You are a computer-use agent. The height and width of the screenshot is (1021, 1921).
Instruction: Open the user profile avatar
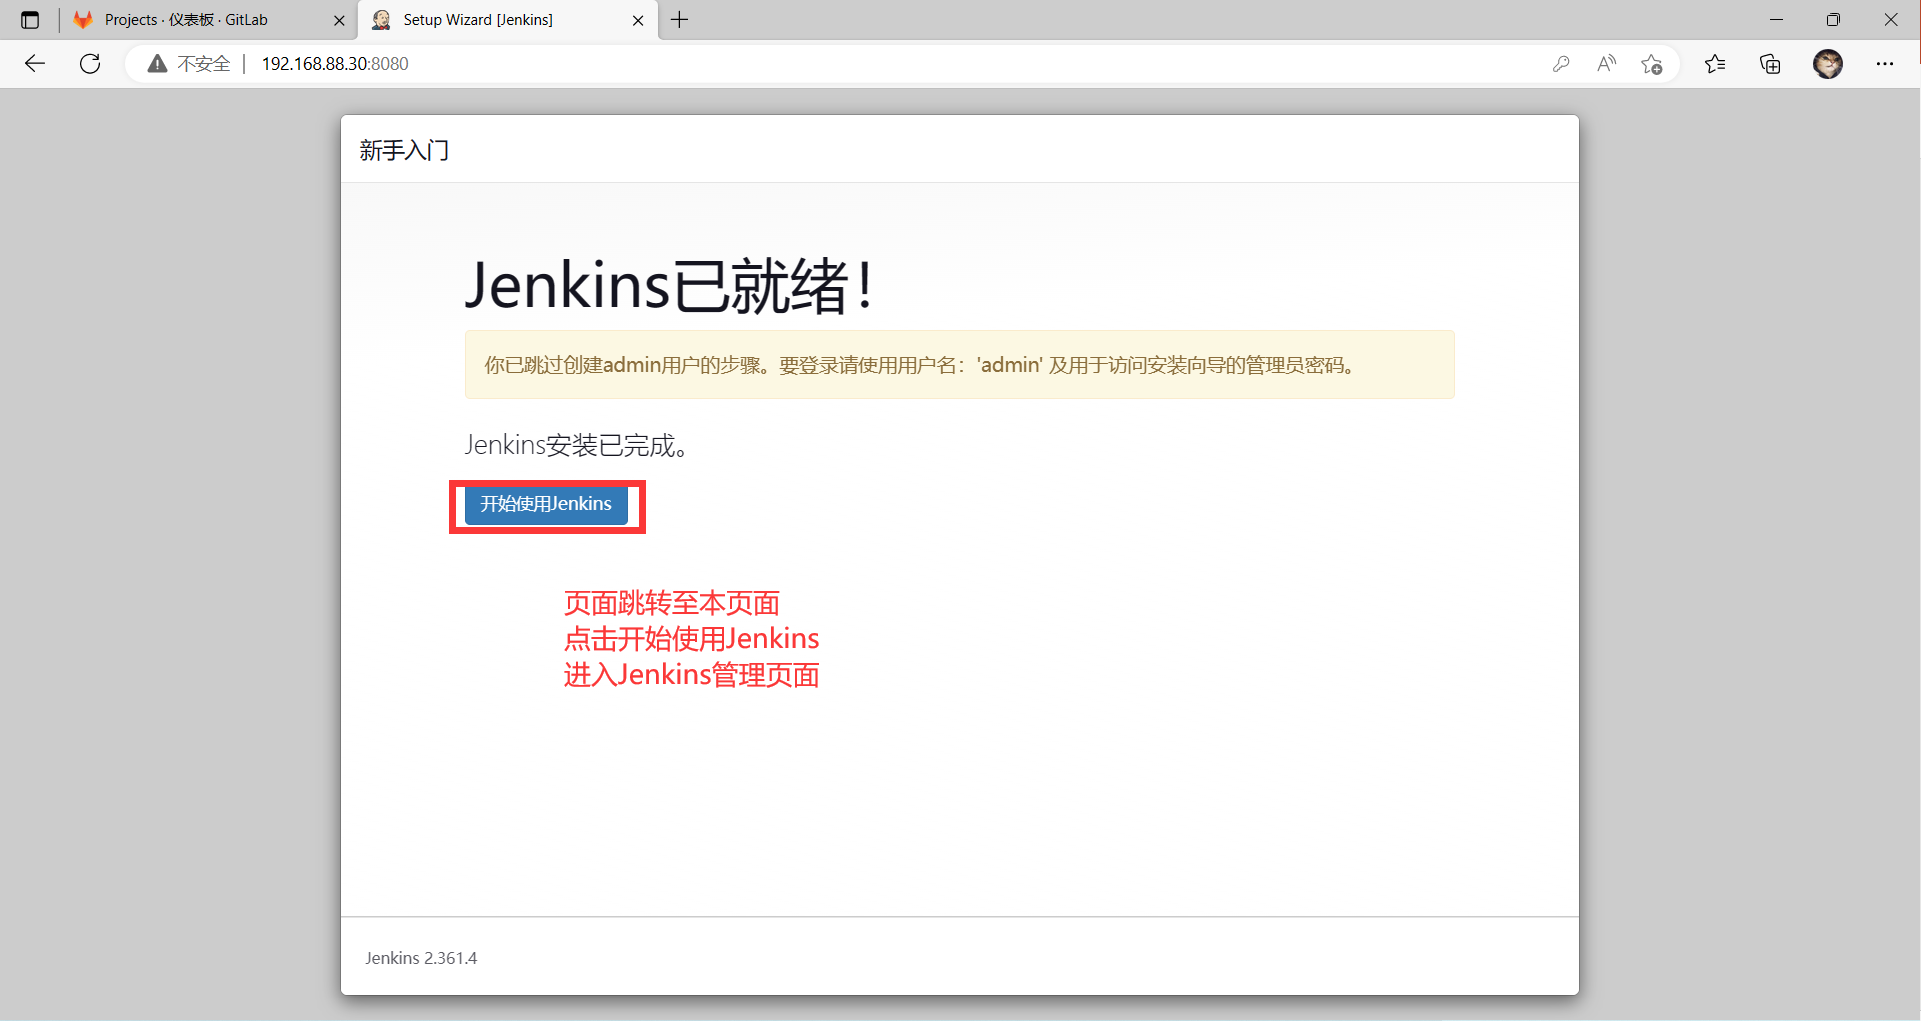(x=1827, y=64)
